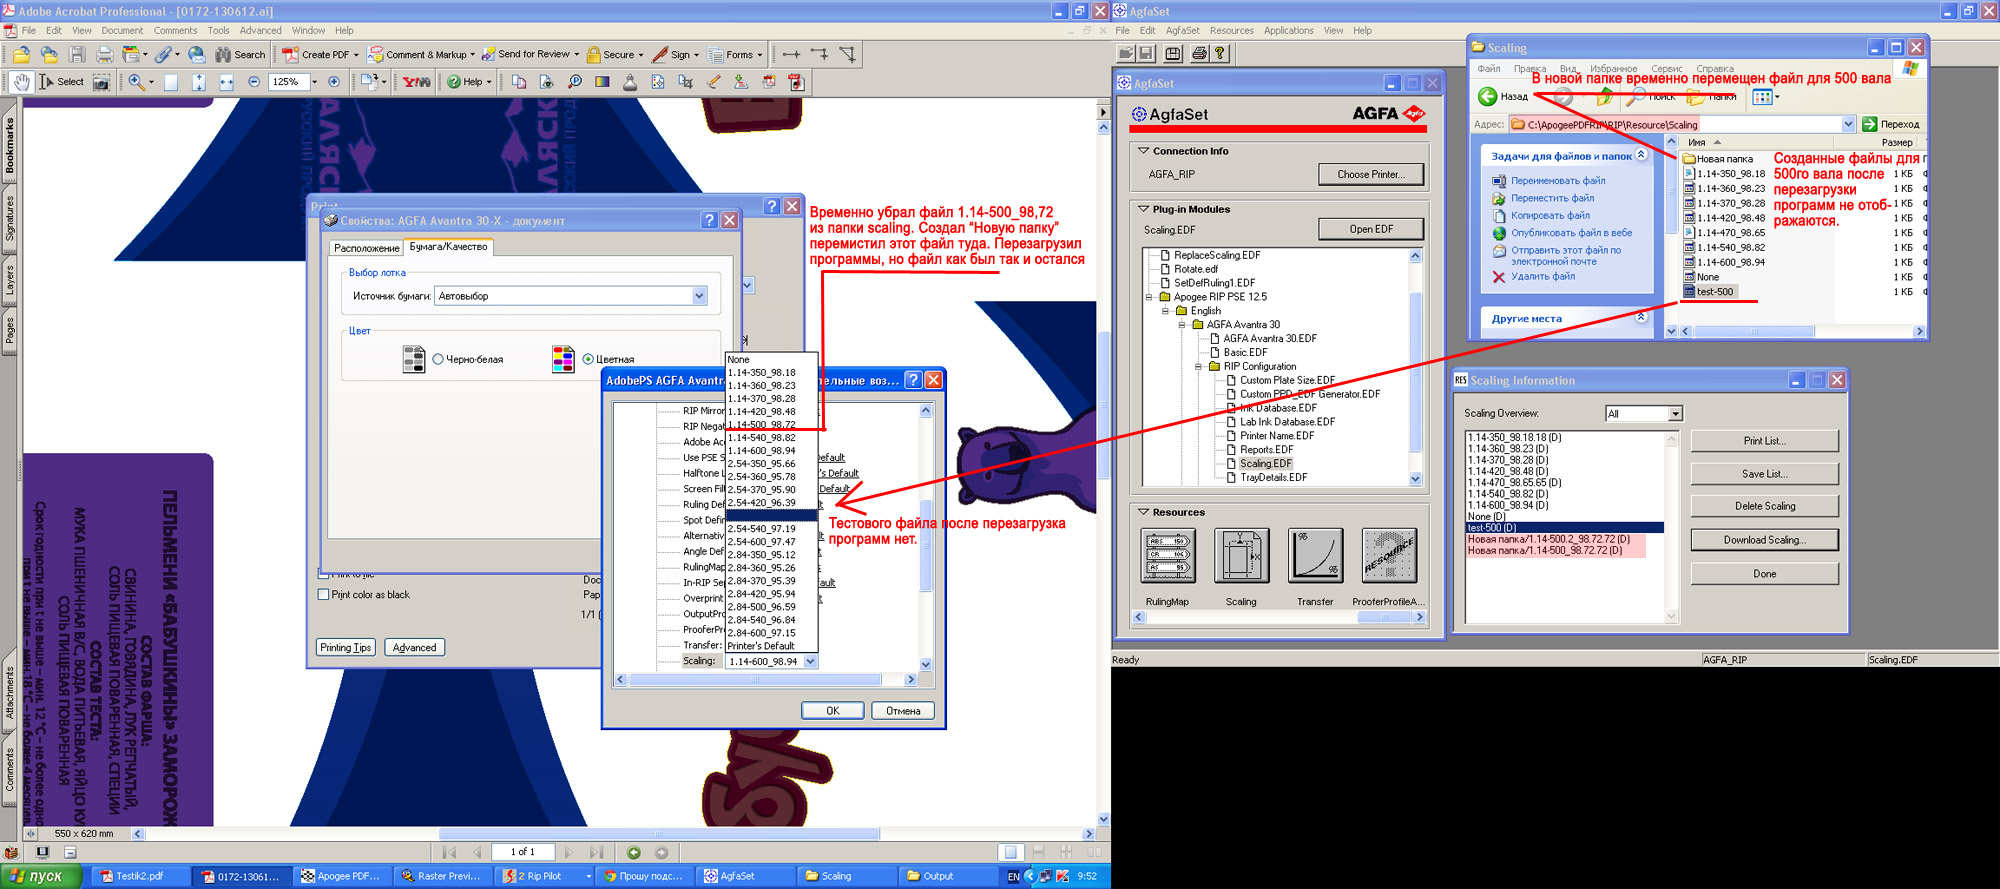
Task: Click the help question-mark icon in AgfaSet toolbar
Action: (1220, 53)
